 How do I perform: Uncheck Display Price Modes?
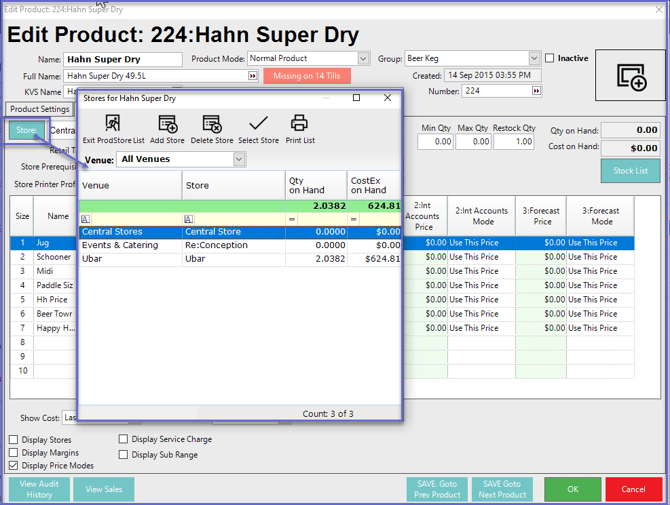[14, 466]
